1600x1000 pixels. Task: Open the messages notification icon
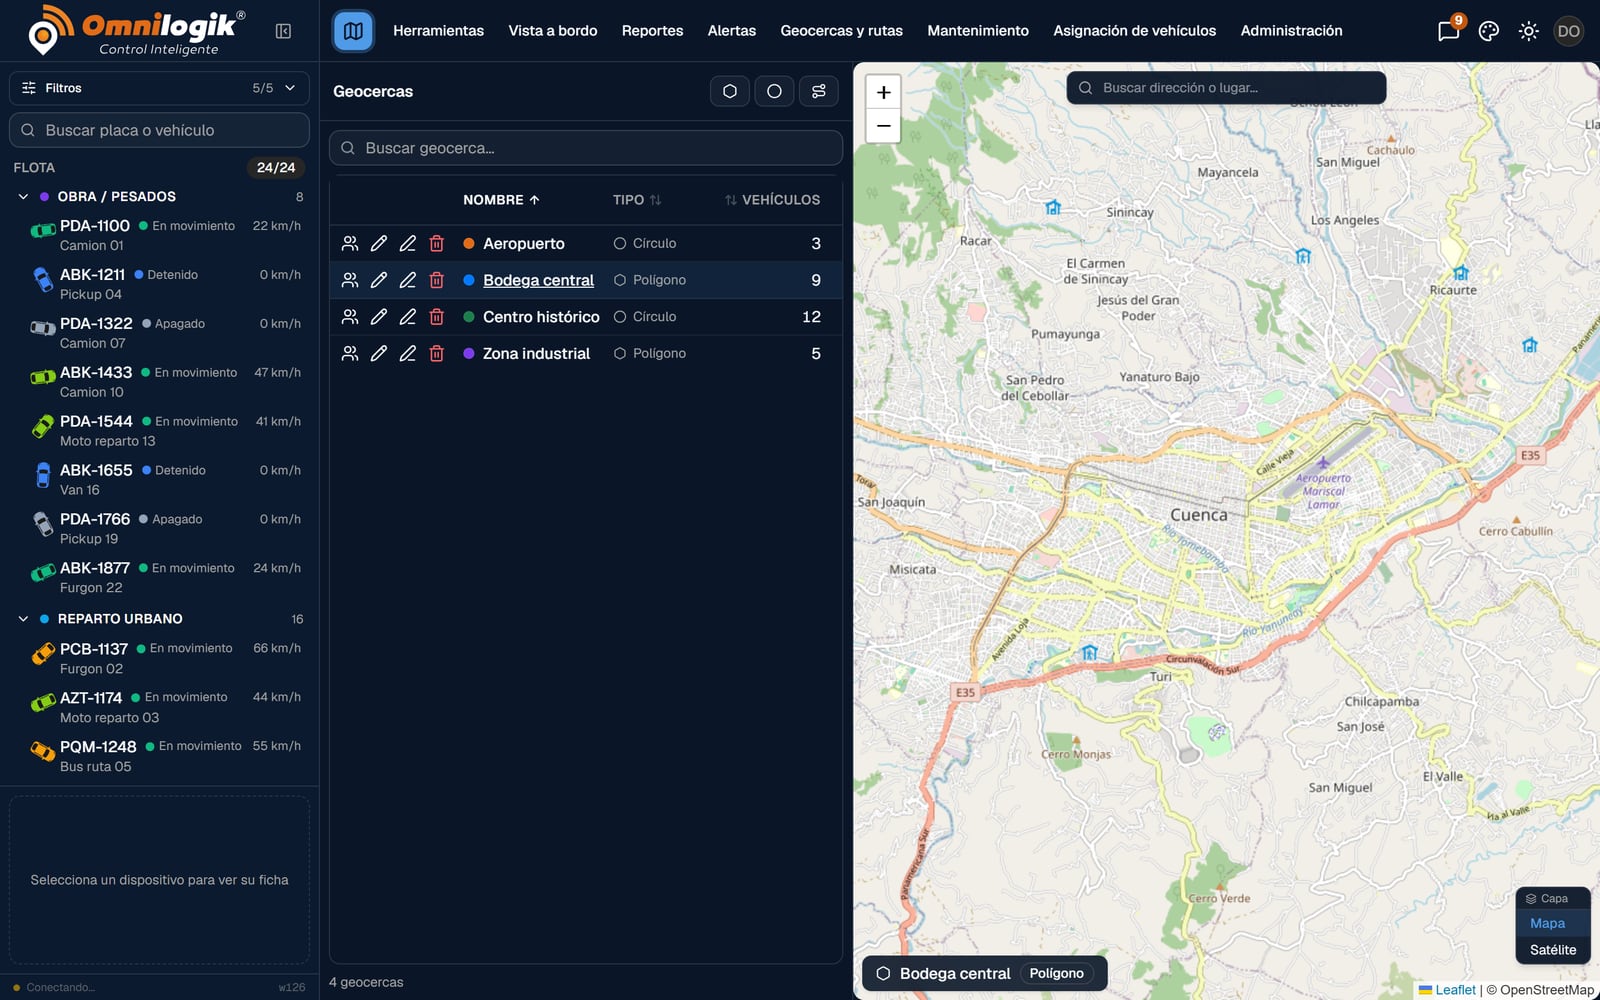click(x=1448, y=31)
